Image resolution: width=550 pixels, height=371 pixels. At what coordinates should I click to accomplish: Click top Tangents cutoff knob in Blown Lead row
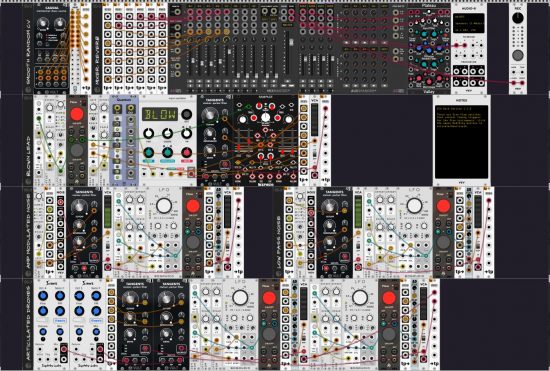[209, 114]
